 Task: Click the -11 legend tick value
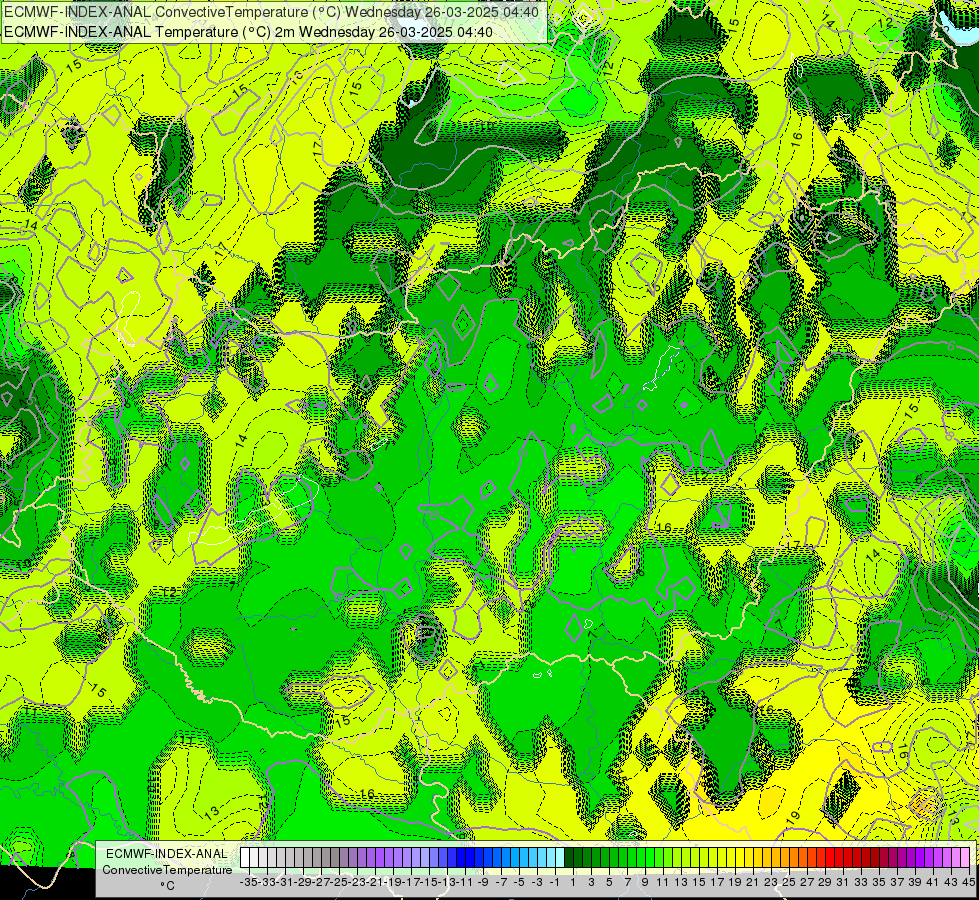(x=465, y=882)
